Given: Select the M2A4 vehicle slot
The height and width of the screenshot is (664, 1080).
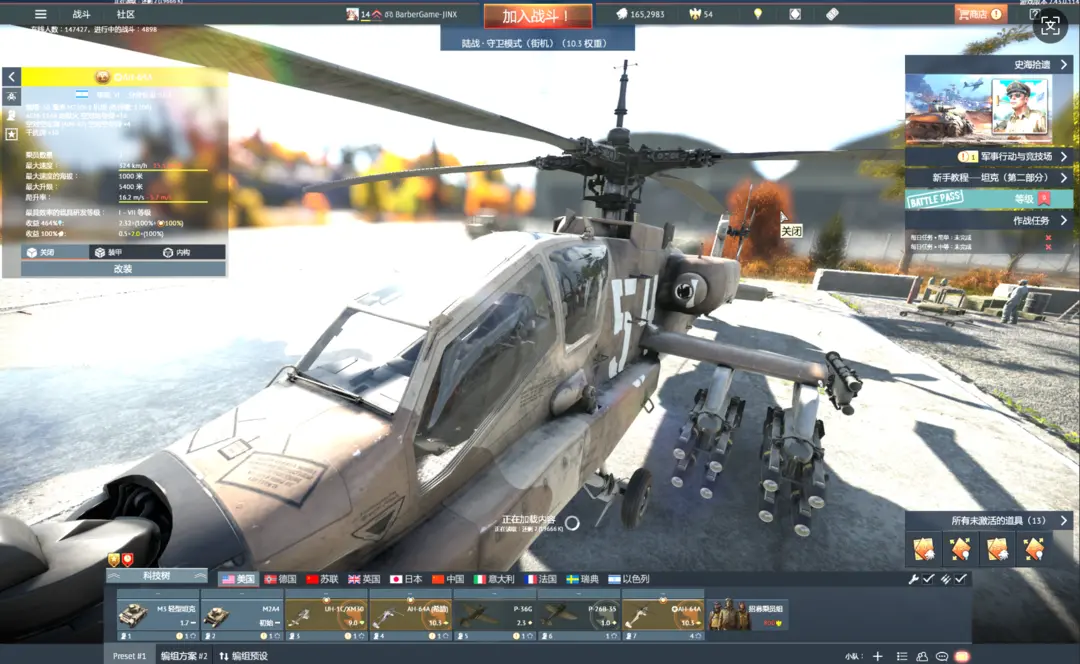Looking at the screenshot, I should click(242, 615).
